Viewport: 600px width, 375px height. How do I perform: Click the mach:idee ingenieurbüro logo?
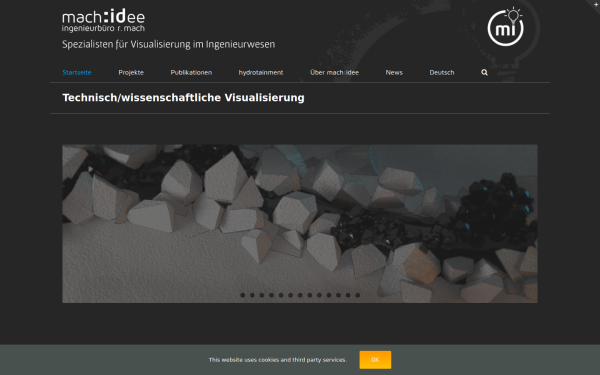(x=103, y=20)
